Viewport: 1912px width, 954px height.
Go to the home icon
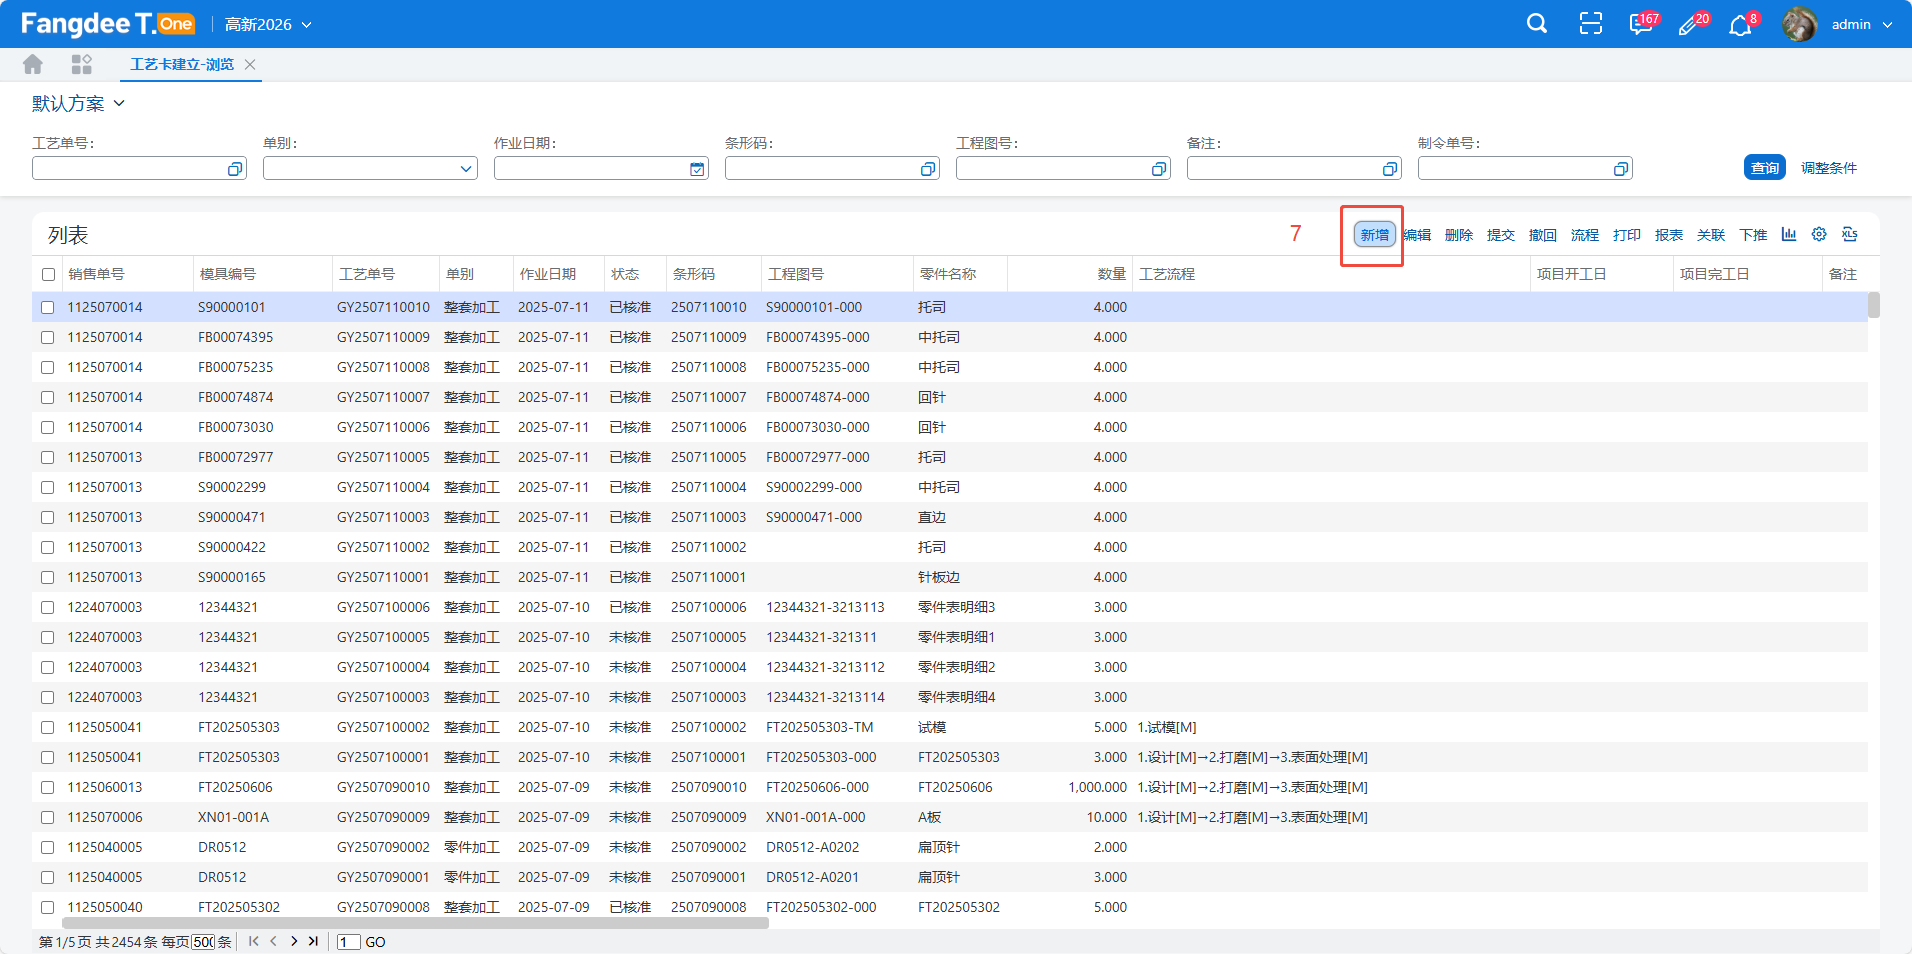tap(33, 65)
